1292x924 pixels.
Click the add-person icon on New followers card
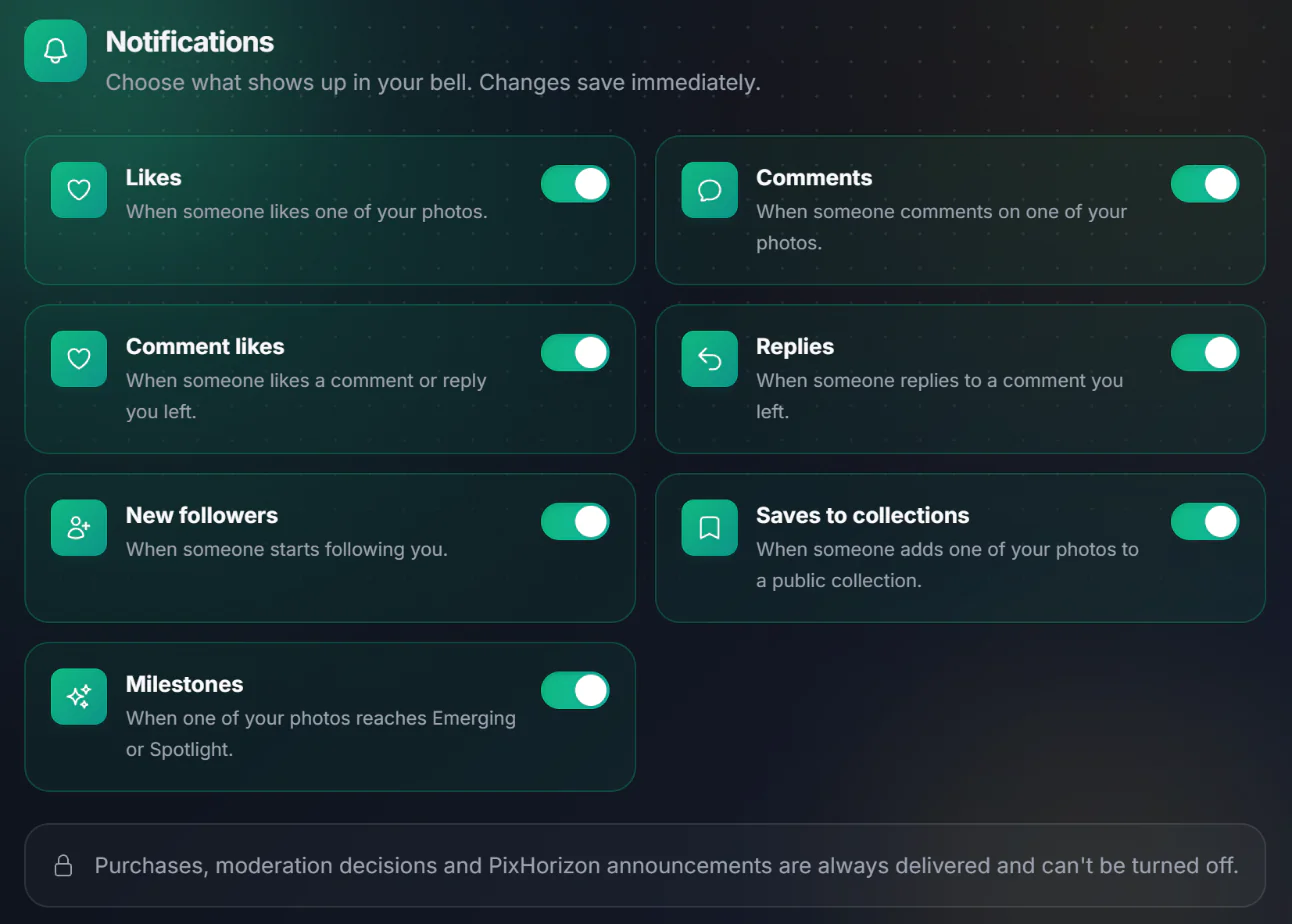(x=79, y=528)
